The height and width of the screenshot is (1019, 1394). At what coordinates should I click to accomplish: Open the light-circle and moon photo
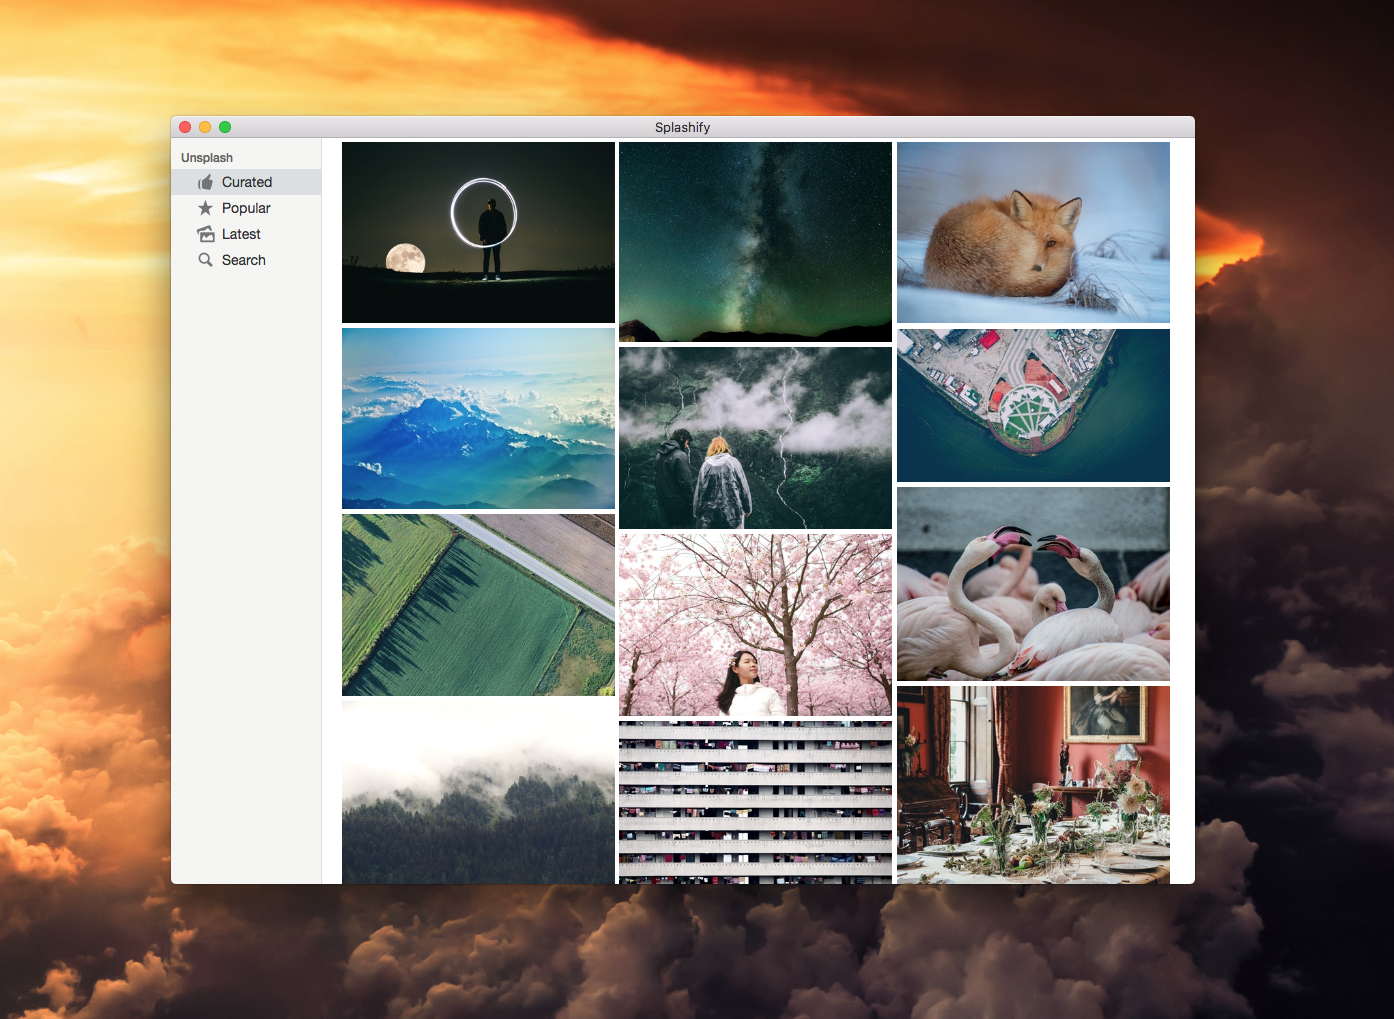(477, 232)
